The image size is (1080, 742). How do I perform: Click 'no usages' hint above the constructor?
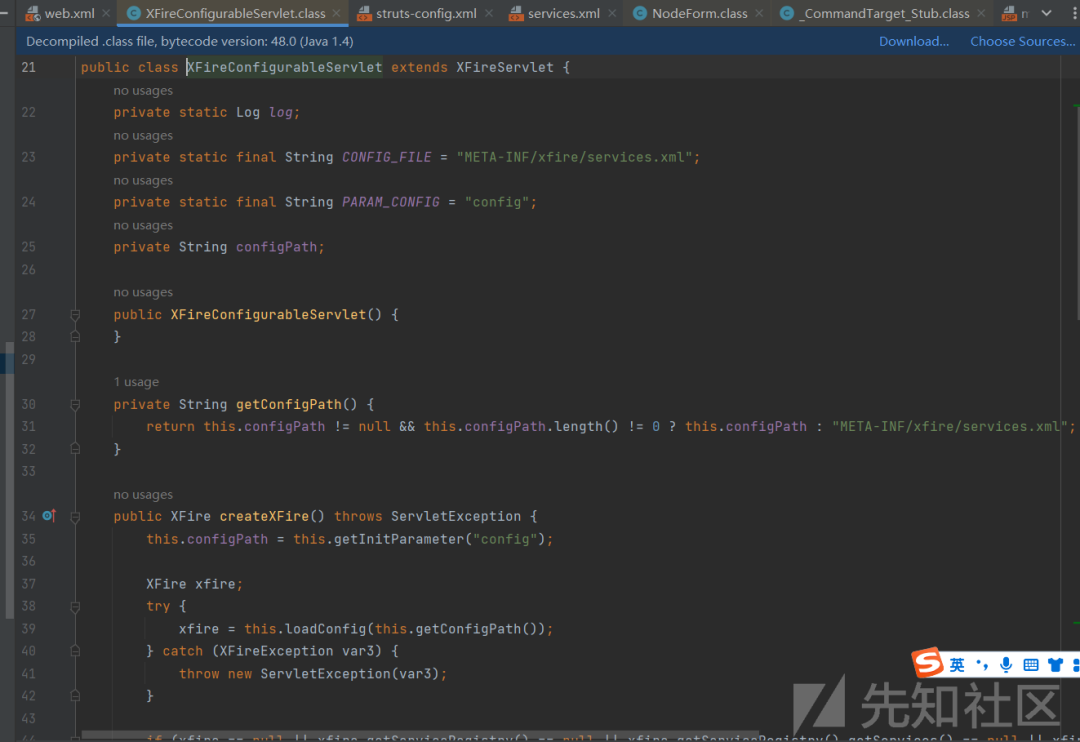point(143,292)
